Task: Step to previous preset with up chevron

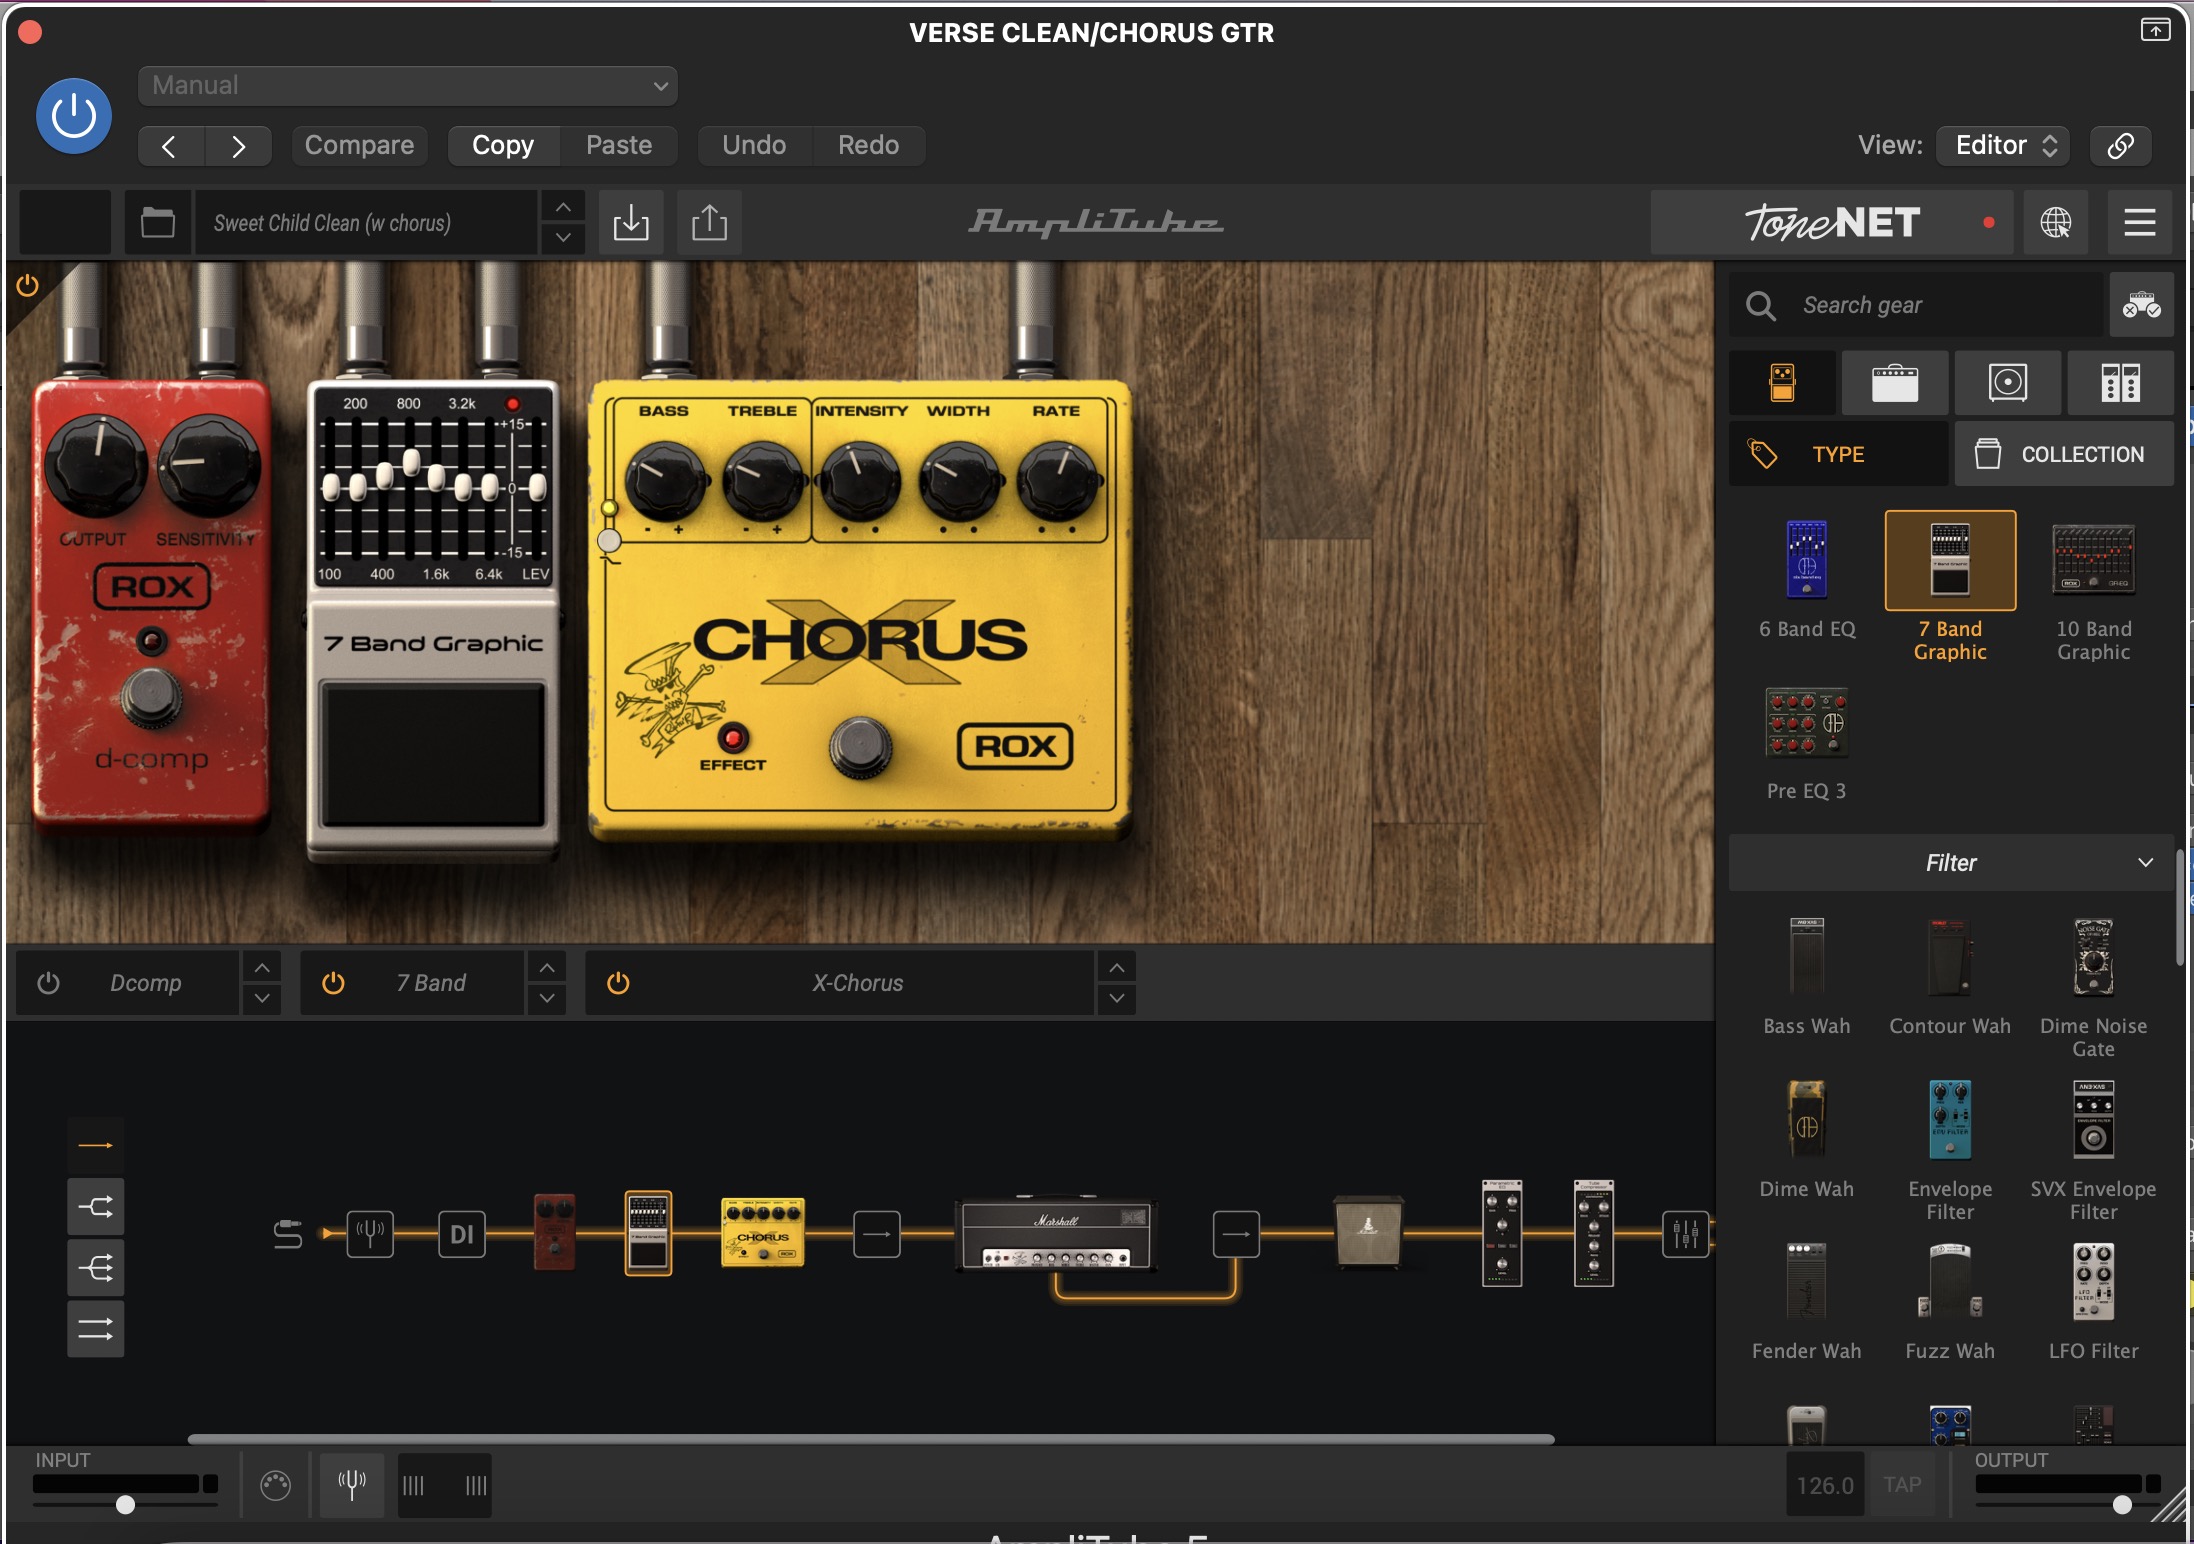Action: (564, 207)
